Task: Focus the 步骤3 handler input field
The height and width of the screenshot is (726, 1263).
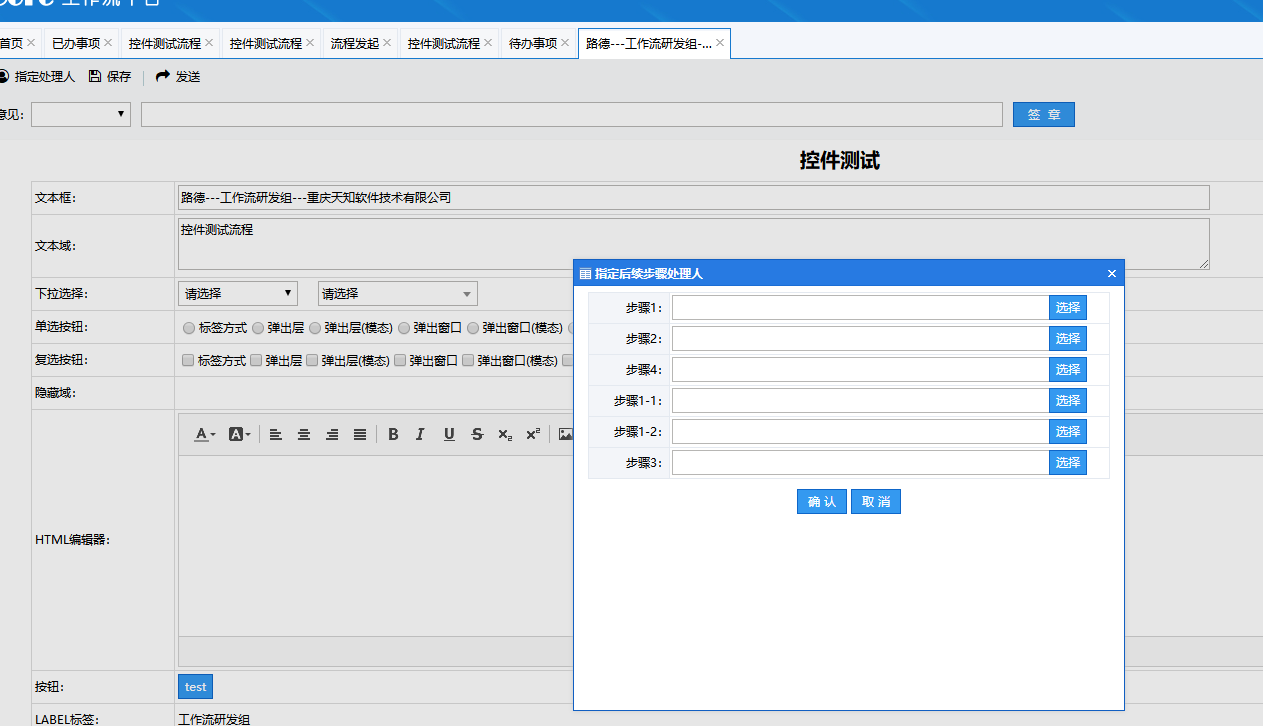Action: pos(861,463)
